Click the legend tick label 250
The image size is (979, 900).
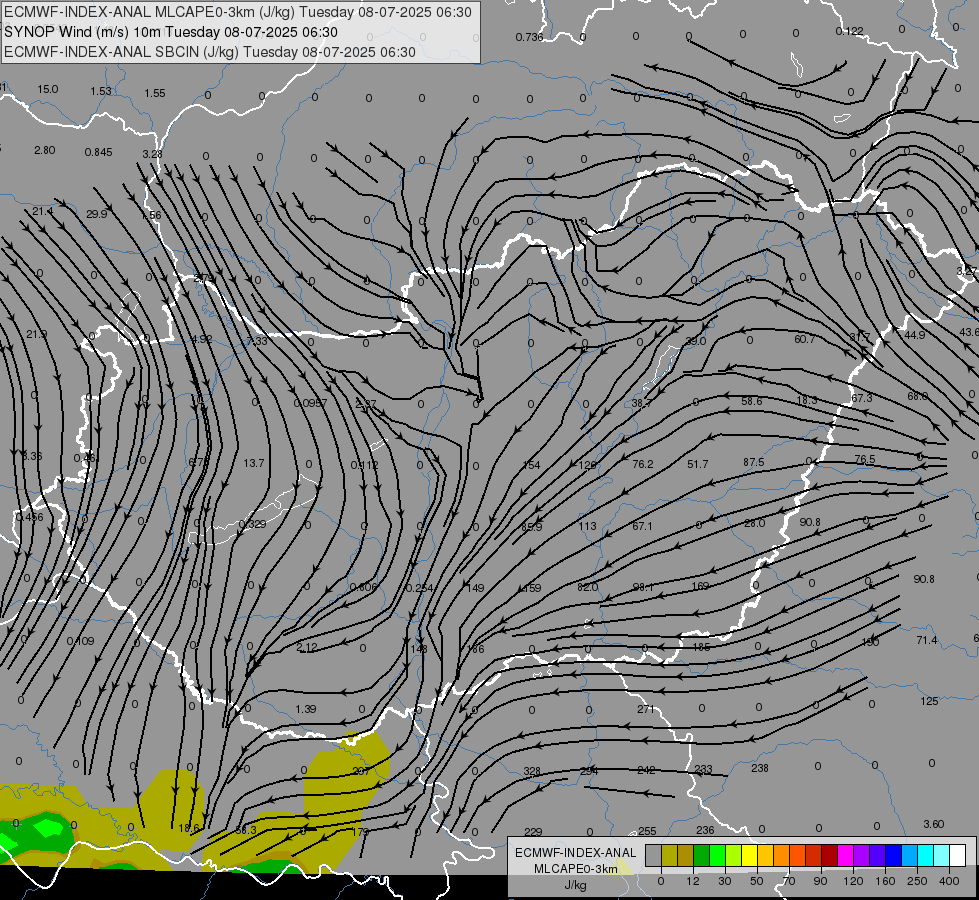917,881
